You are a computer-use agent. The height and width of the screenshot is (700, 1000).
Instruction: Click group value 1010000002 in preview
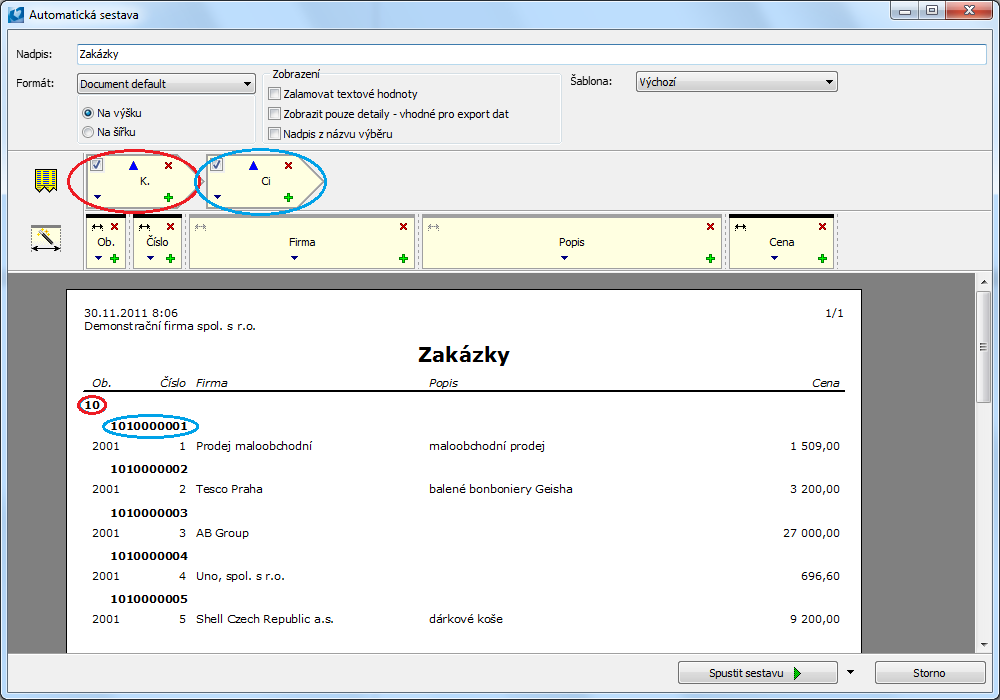[149, 469]
